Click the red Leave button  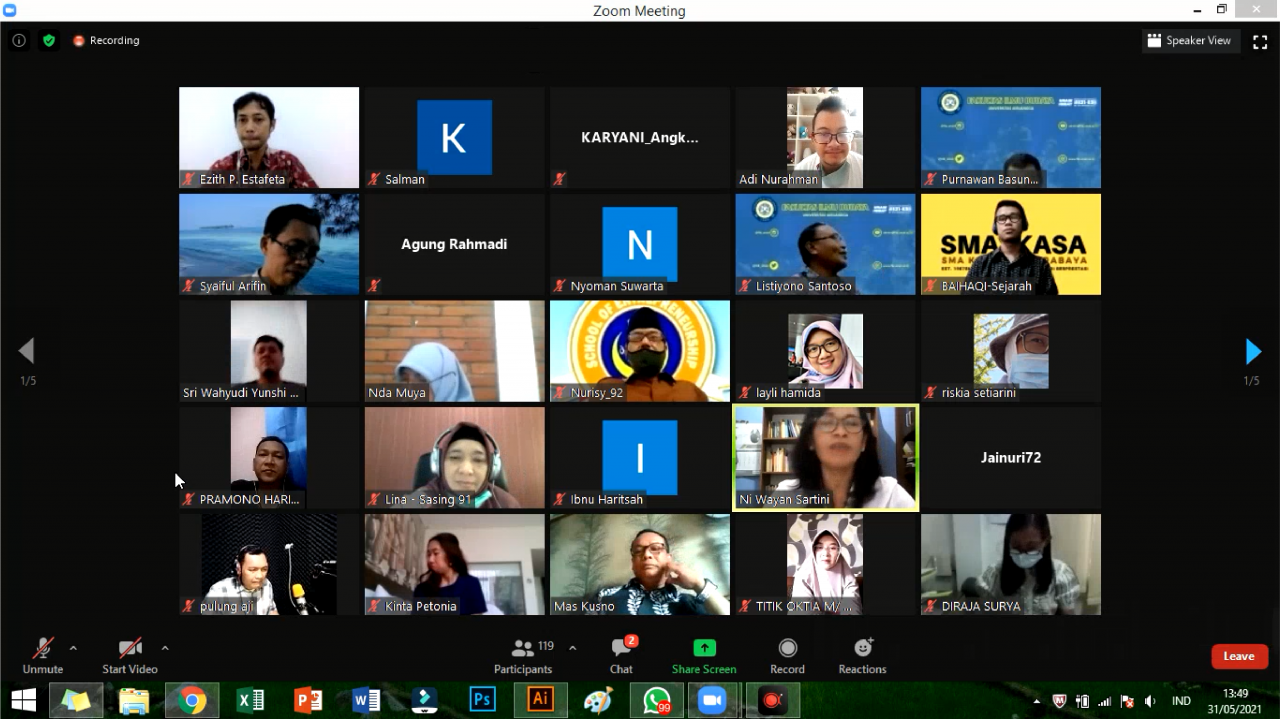[1239, 656]
